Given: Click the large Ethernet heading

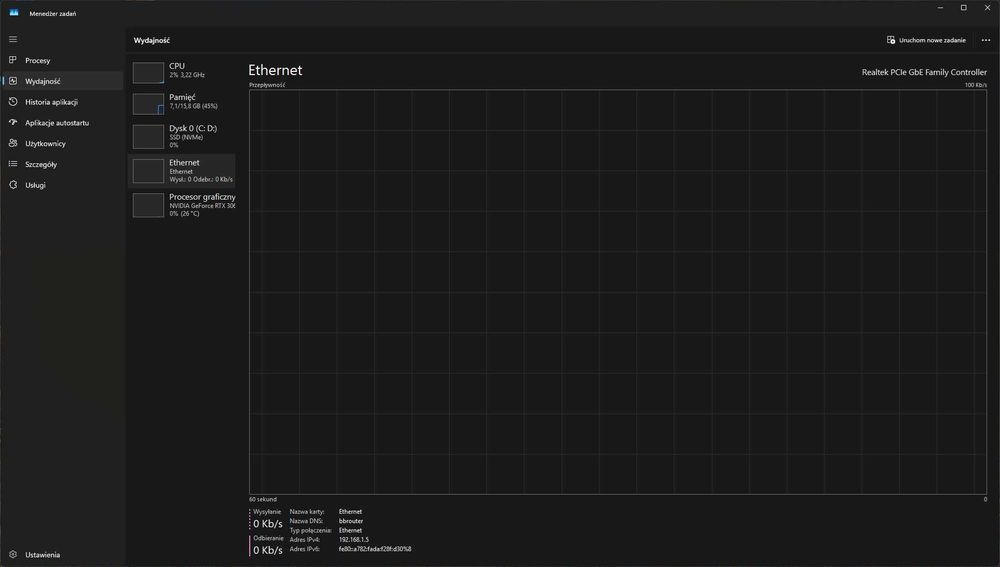Looking at the screenshot, I should click(x=275, y=70).
